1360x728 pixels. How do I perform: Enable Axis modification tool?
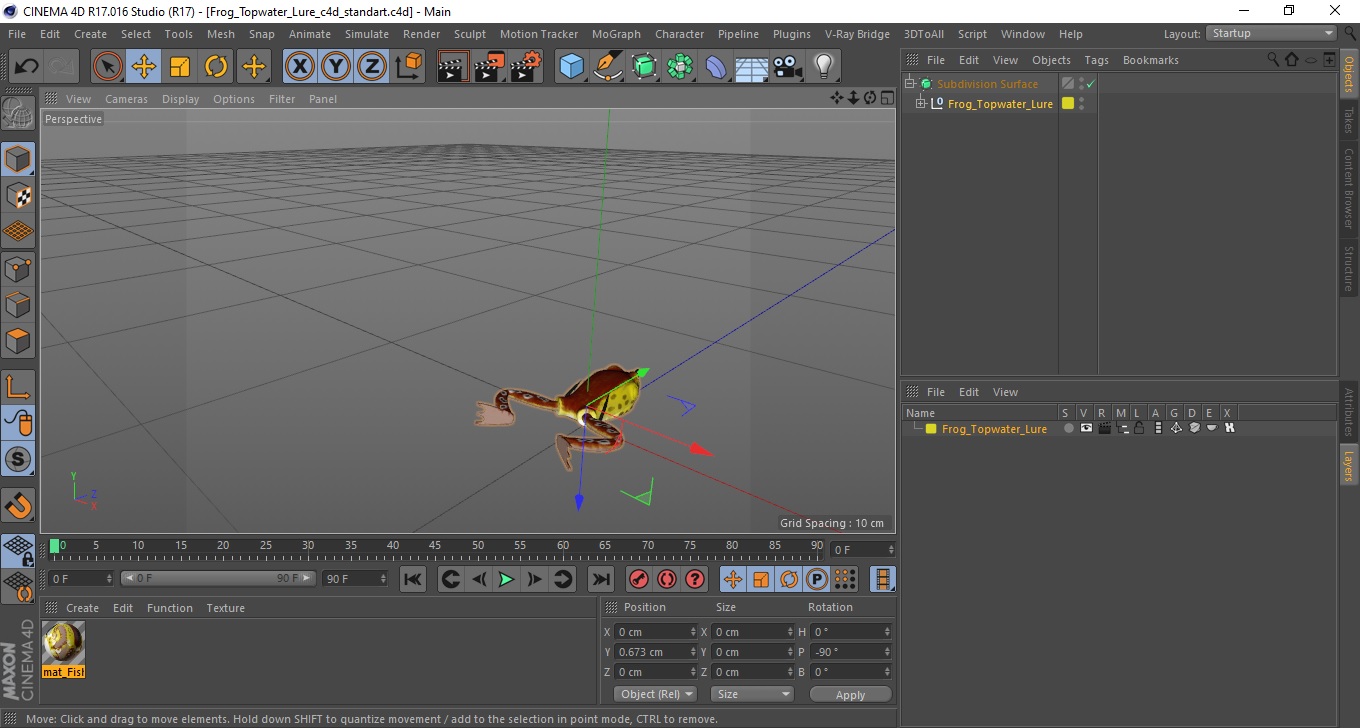pos(18,387)
